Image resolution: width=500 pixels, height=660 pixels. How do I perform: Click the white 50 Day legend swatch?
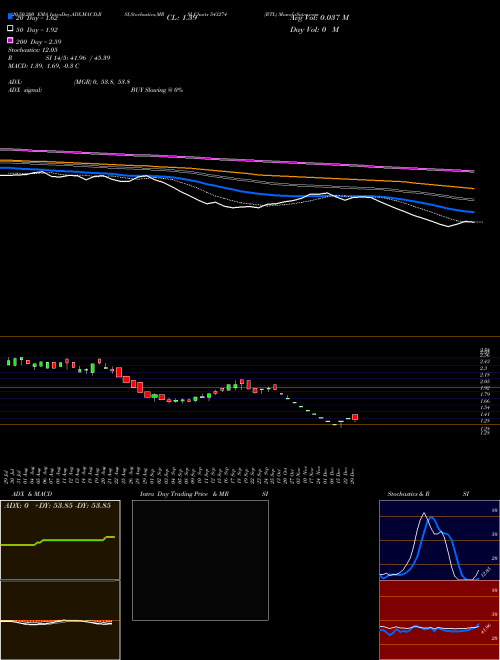[x=10, y=29]
